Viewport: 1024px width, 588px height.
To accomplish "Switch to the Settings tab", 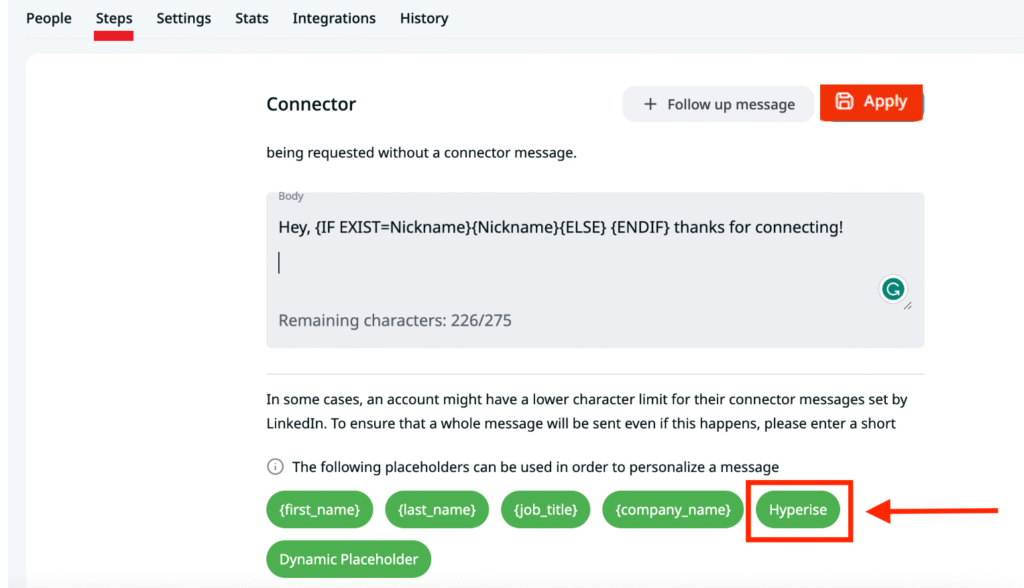I will (x=184, y=18).
